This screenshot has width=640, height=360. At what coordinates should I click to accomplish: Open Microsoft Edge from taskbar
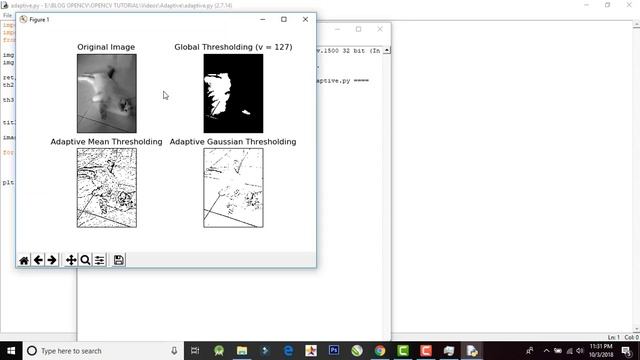(288, 351)
